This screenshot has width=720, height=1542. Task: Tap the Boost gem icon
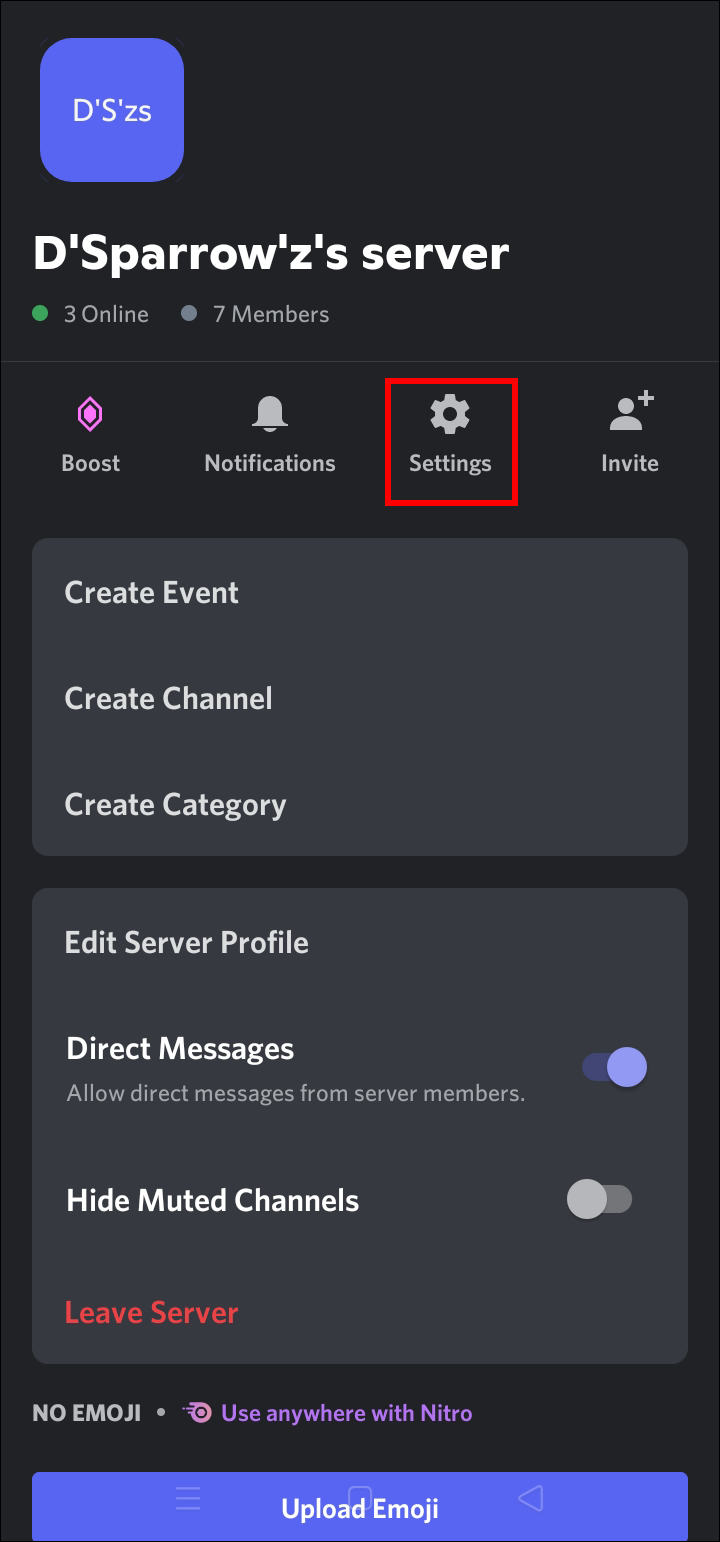(x=90, y=414)
